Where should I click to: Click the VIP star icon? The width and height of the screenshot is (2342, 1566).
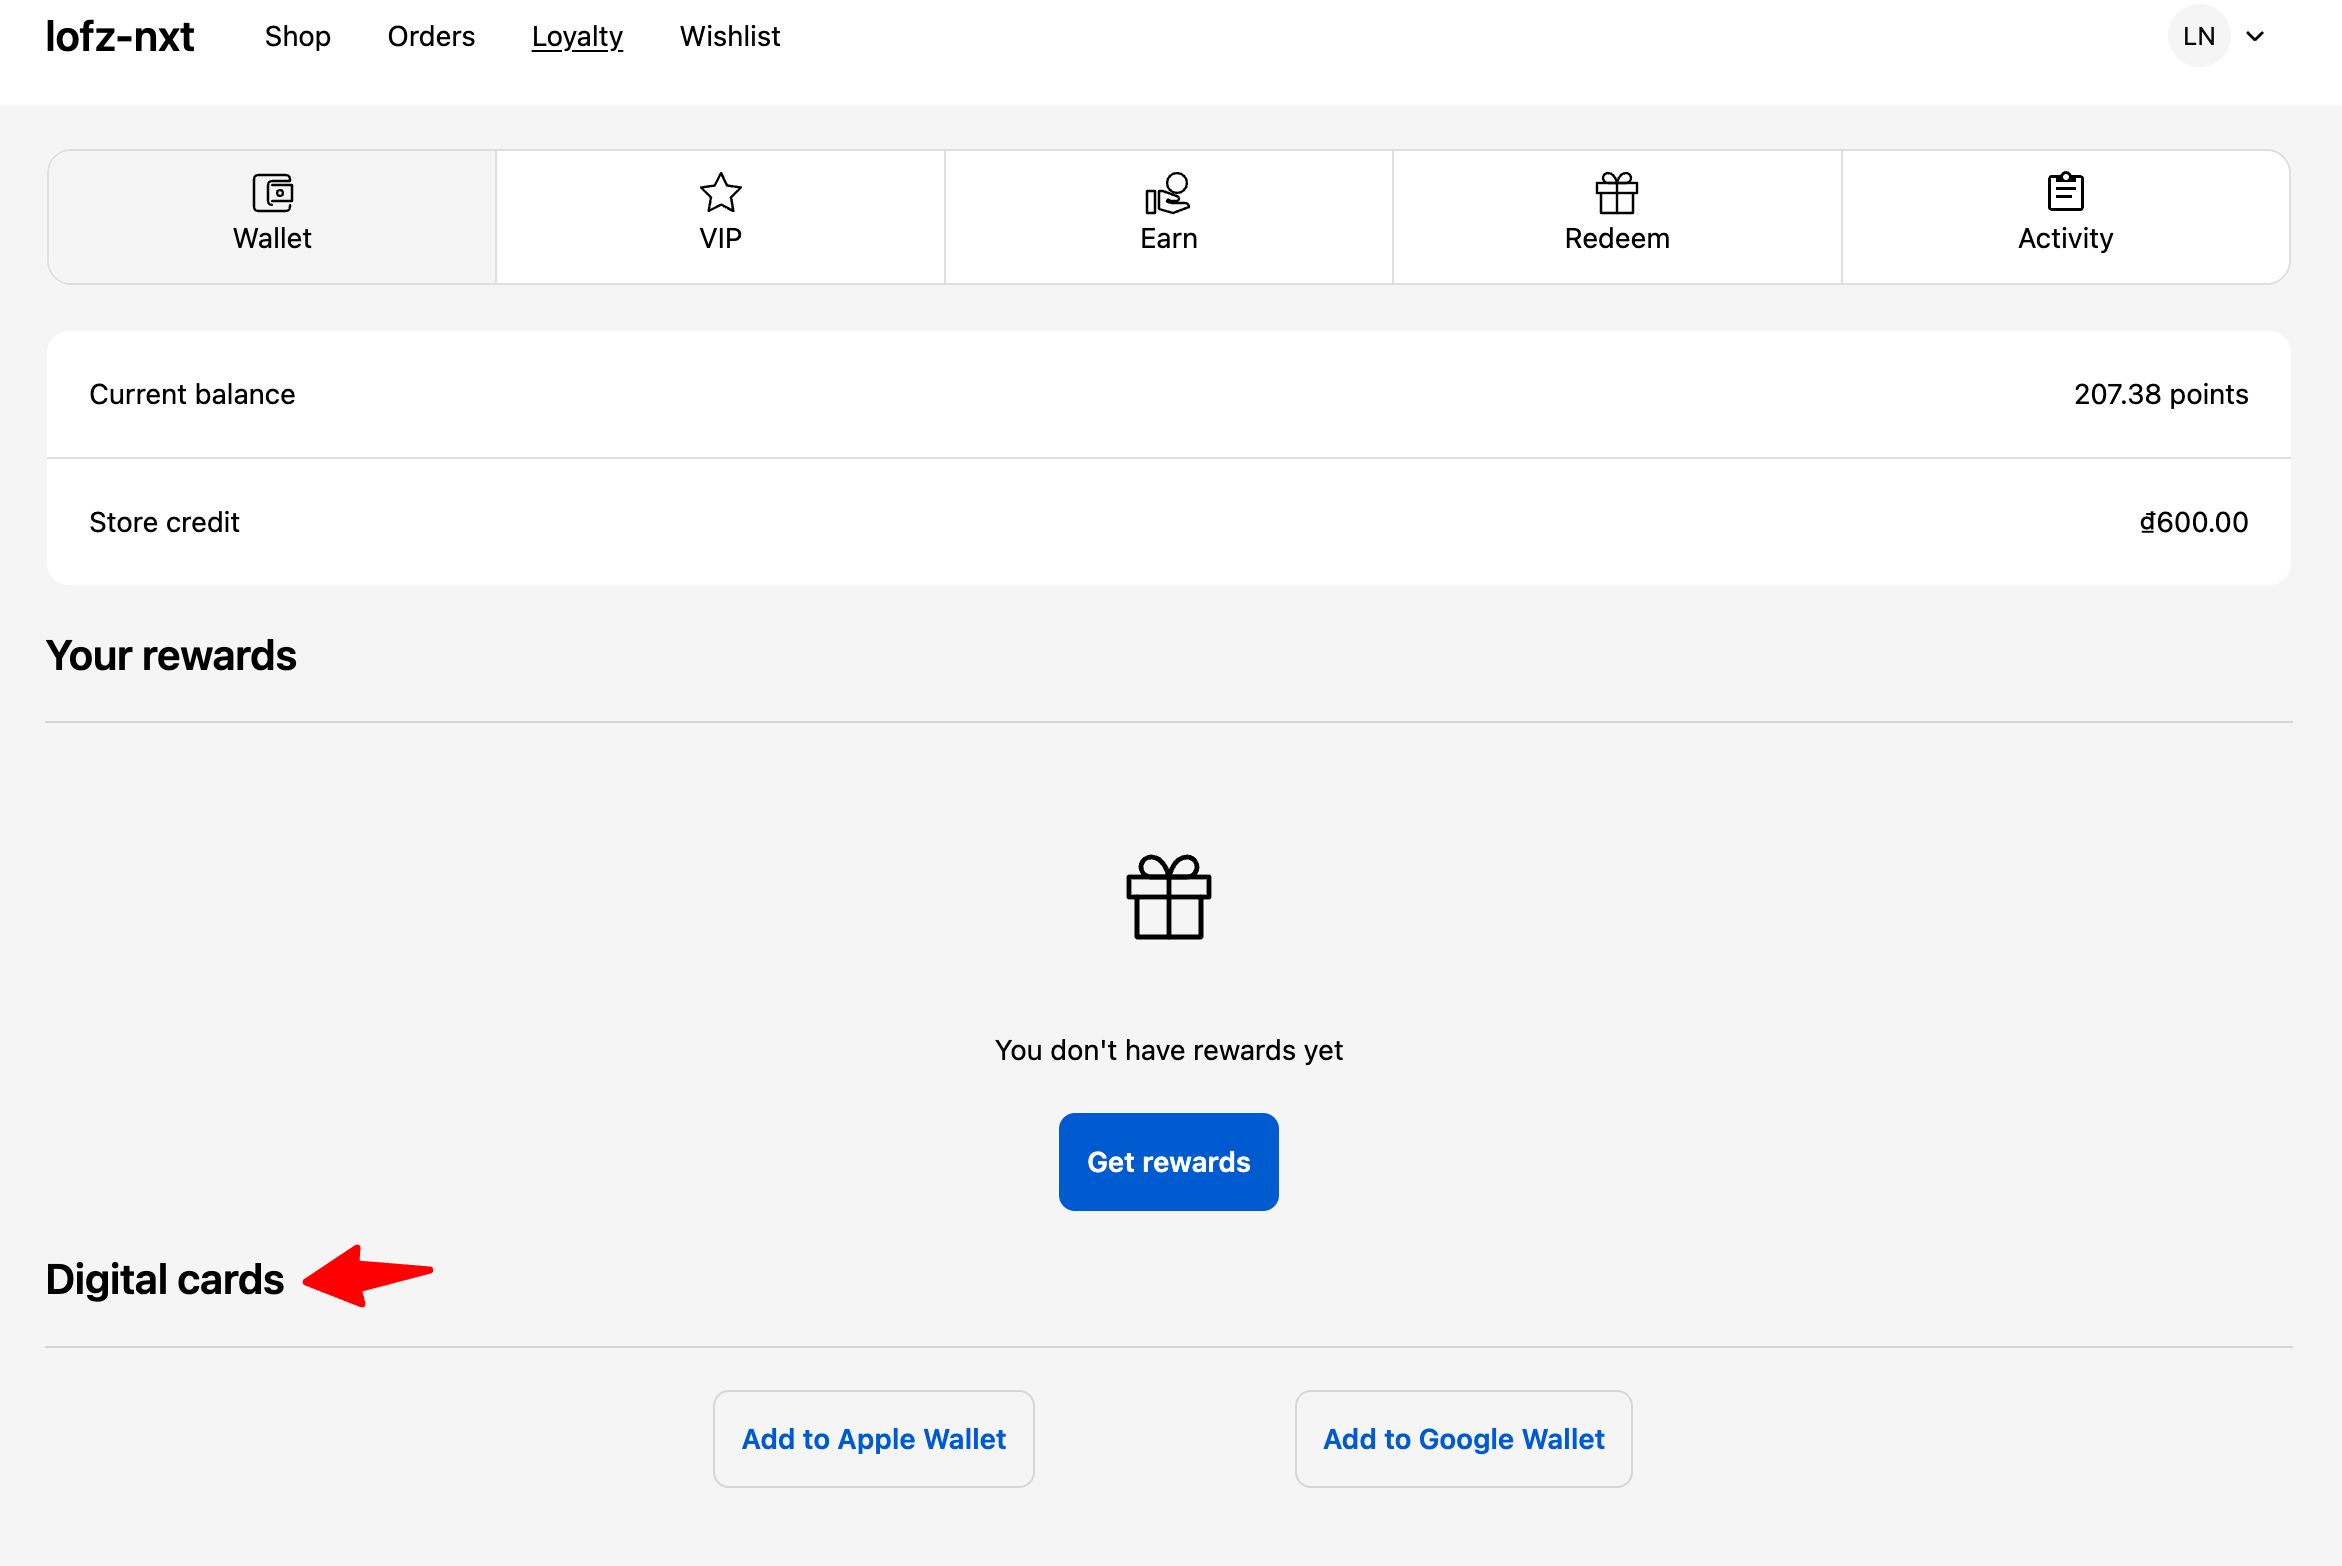pos(720,192)
